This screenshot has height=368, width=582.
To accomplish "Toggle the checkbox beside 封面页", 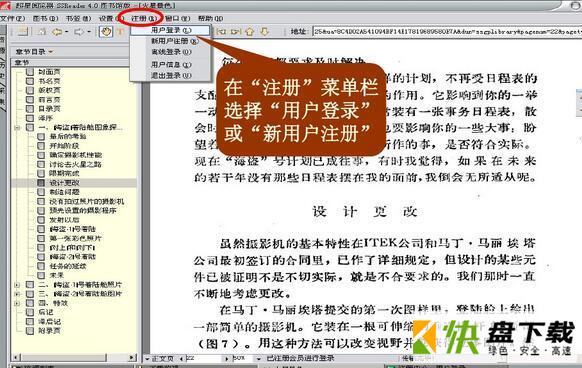I will pyautogui.click(x=30, y=72).
